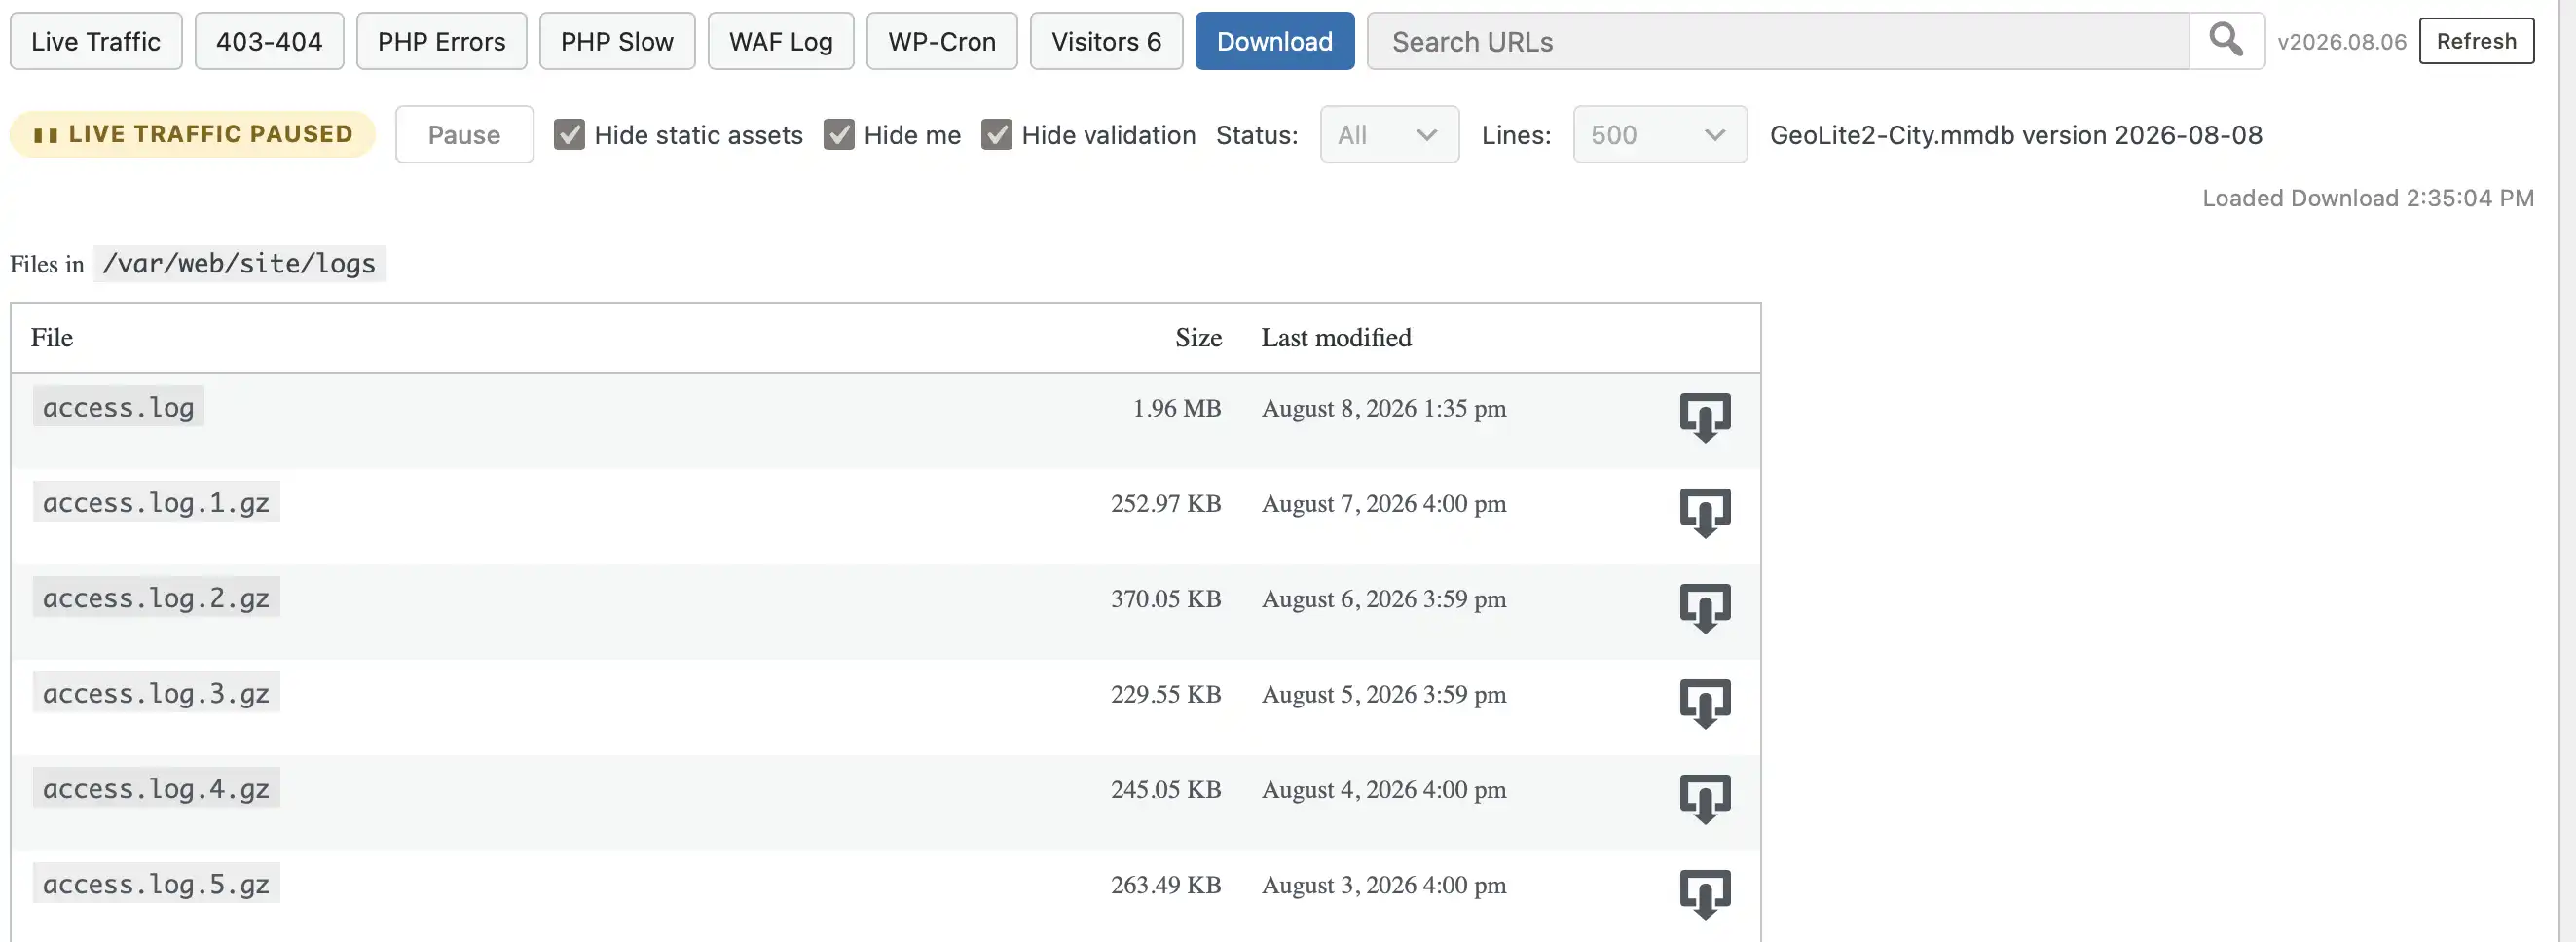Click download icon for access.log.2.gz
This screenshot has height=942, width=2576.
pos(1705,608)
